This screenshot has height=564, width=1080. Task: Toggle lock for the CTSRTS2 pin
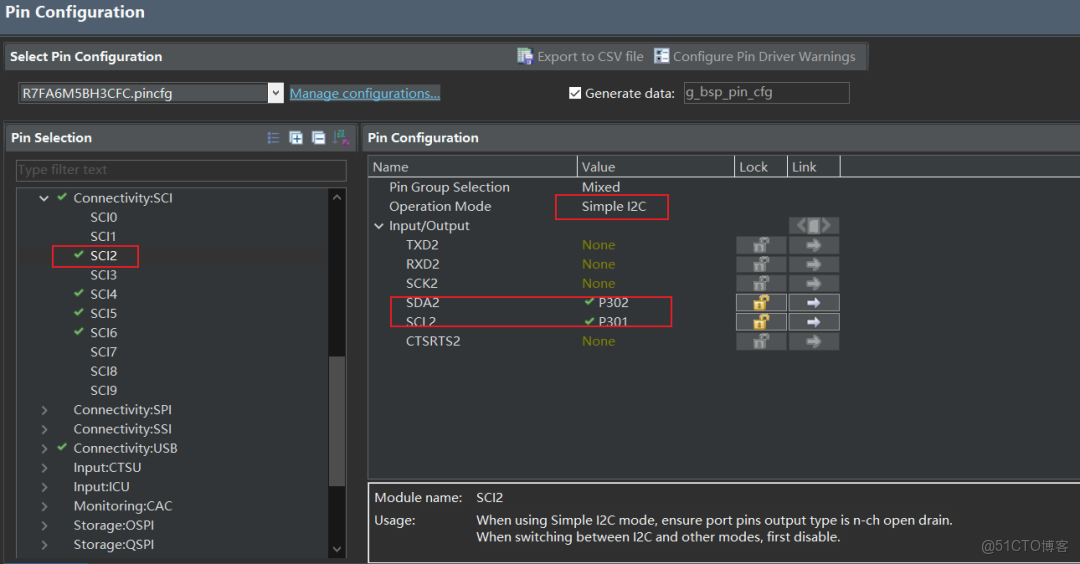click(761, 342)
